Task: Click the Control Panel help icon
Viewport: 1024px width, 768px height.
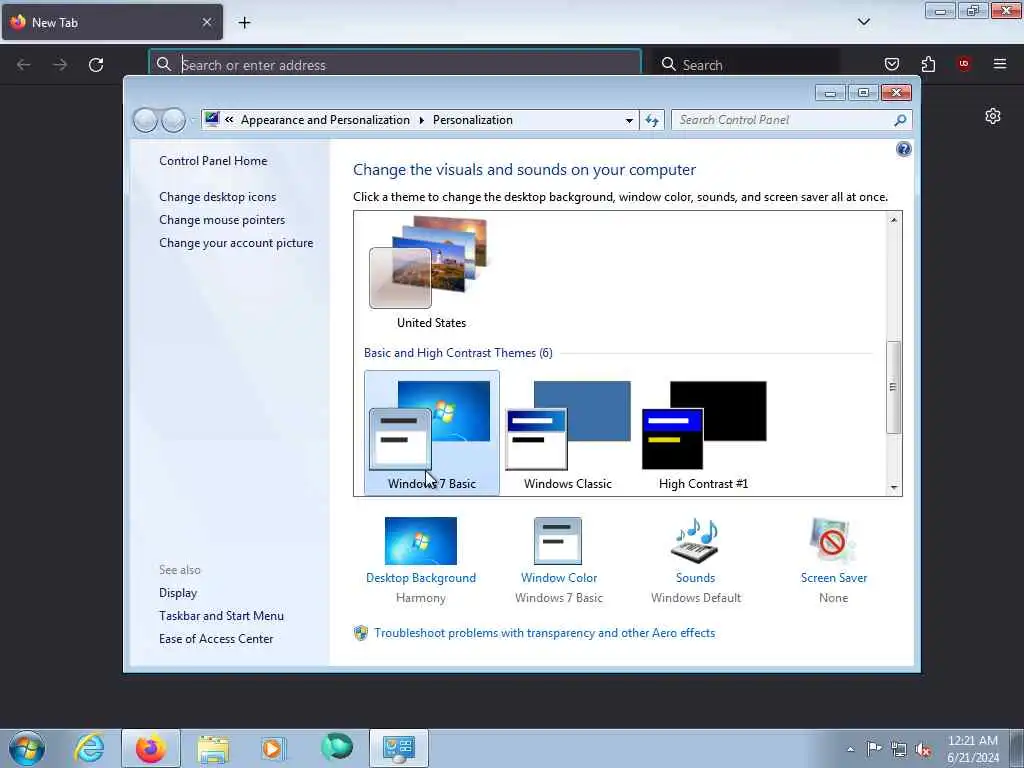Action: pos(903,150)
